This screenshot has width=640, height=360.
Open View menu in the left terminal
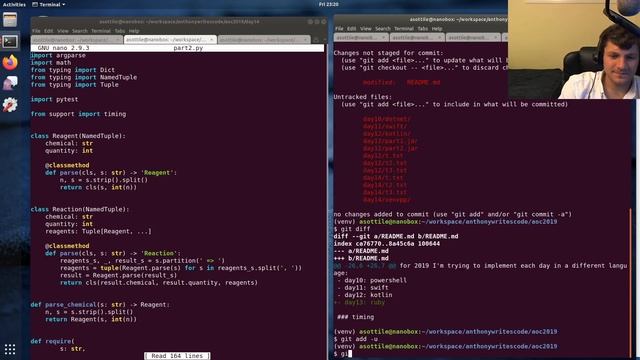click(x=62, y=31)
